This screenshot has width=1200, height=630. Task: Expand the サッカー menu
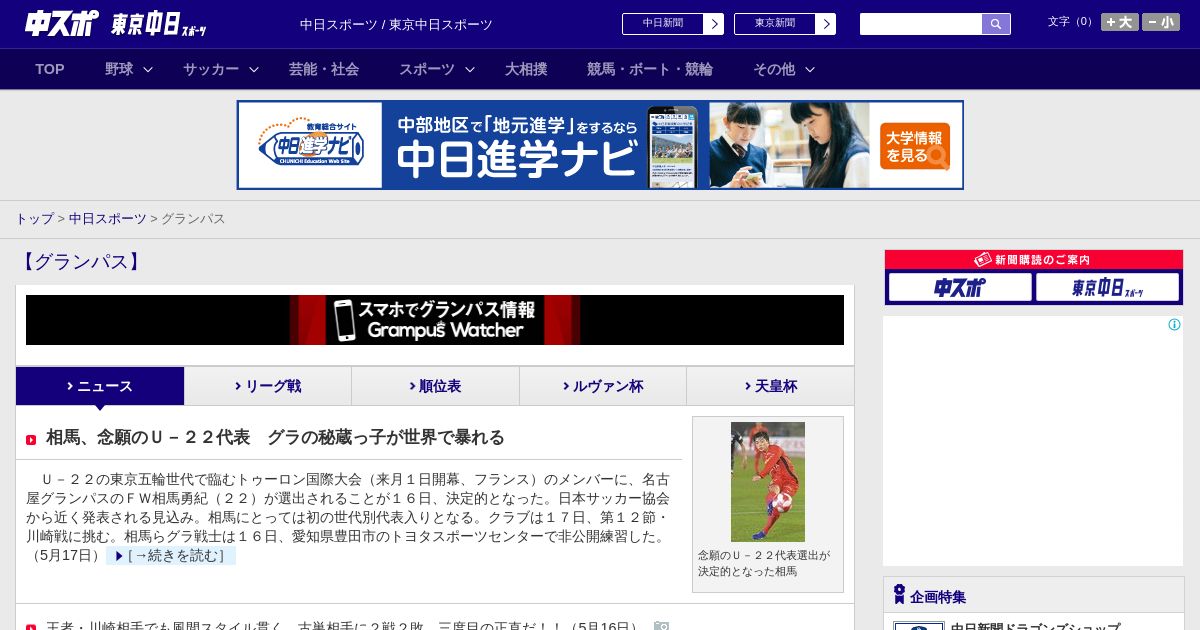tap(221, 69)
